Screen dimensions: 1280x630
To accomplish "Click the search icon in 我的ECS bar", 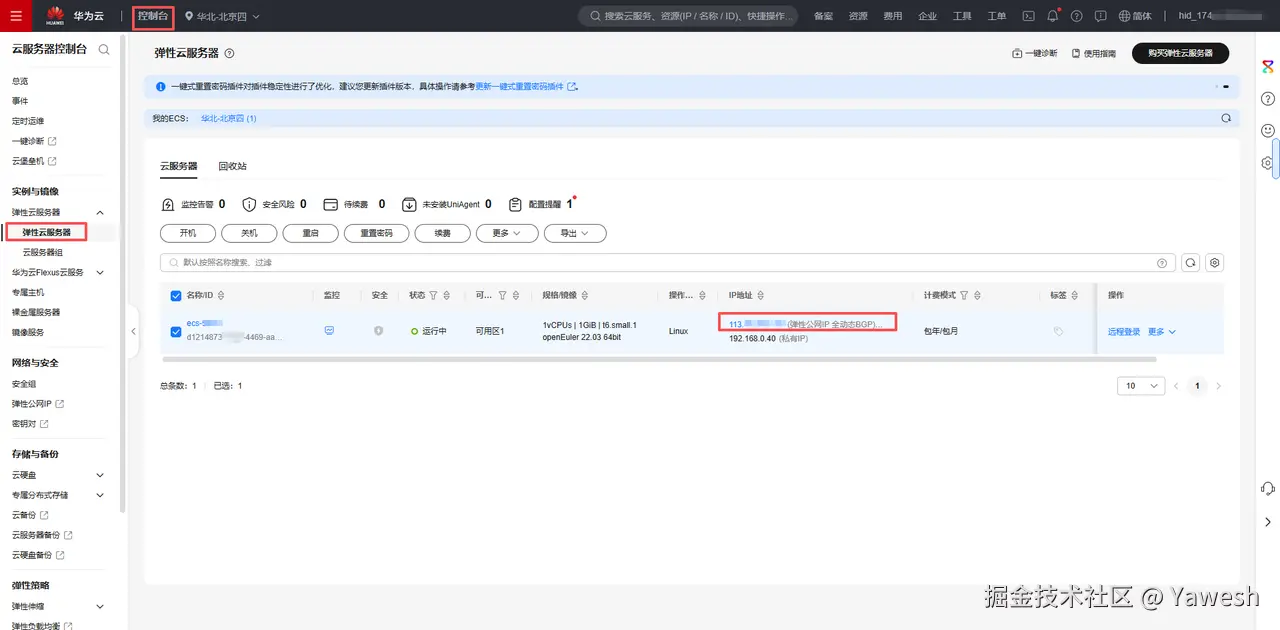I will (1226, 118).
